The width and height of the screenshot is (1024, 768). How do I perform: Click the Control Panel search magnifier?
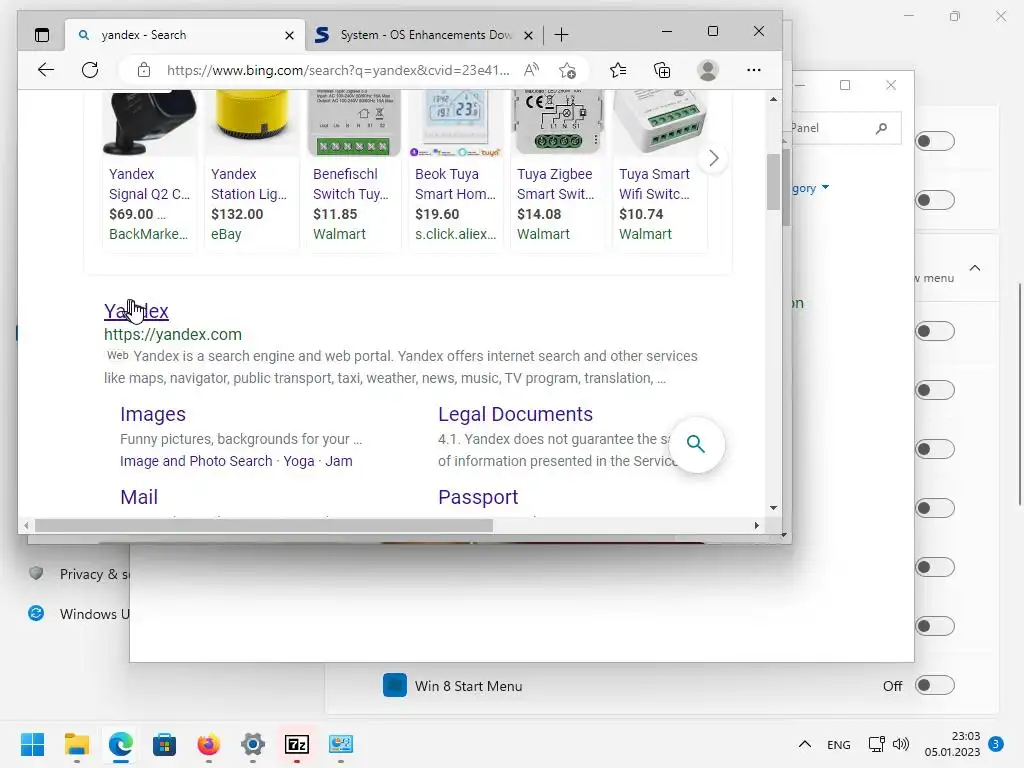882,128
